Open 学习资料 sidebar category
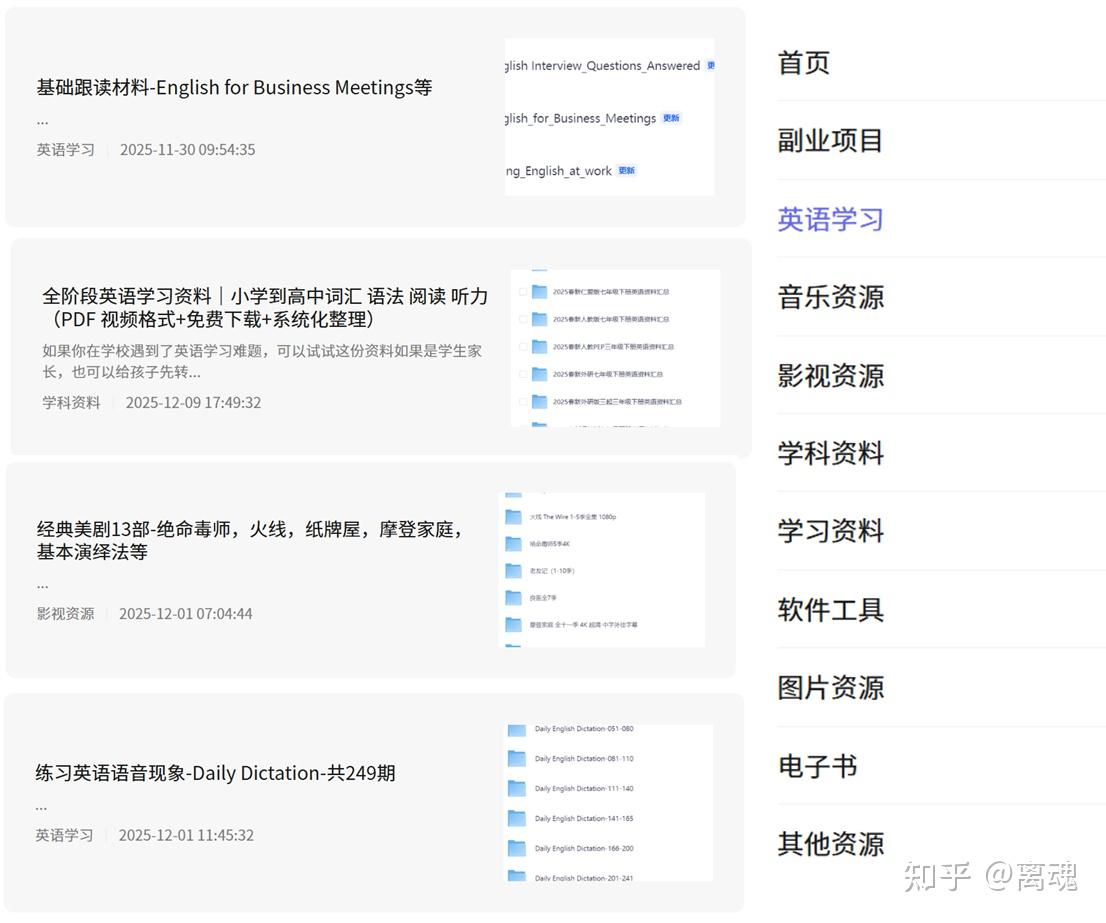The image size is (1106, 923). [830, 531]
